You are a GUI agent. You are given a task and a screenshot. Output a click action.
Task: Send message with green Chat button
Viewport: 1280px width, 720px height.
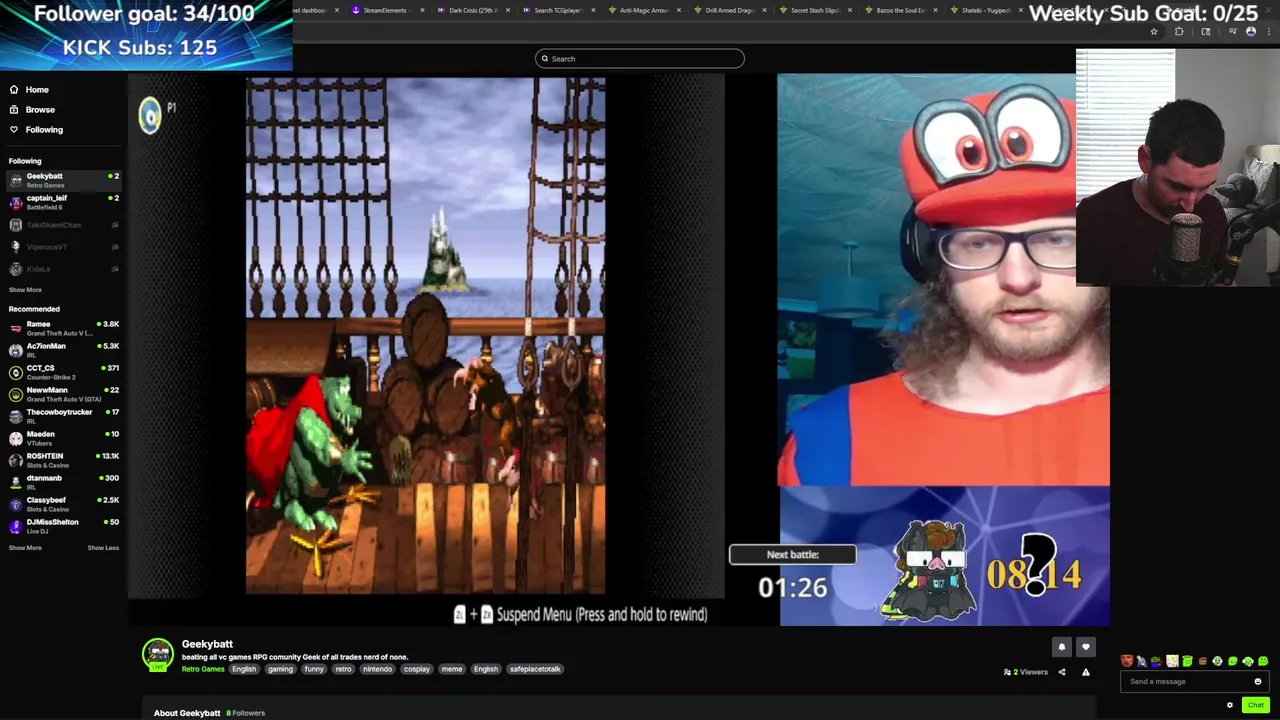tap(1256, 705)
